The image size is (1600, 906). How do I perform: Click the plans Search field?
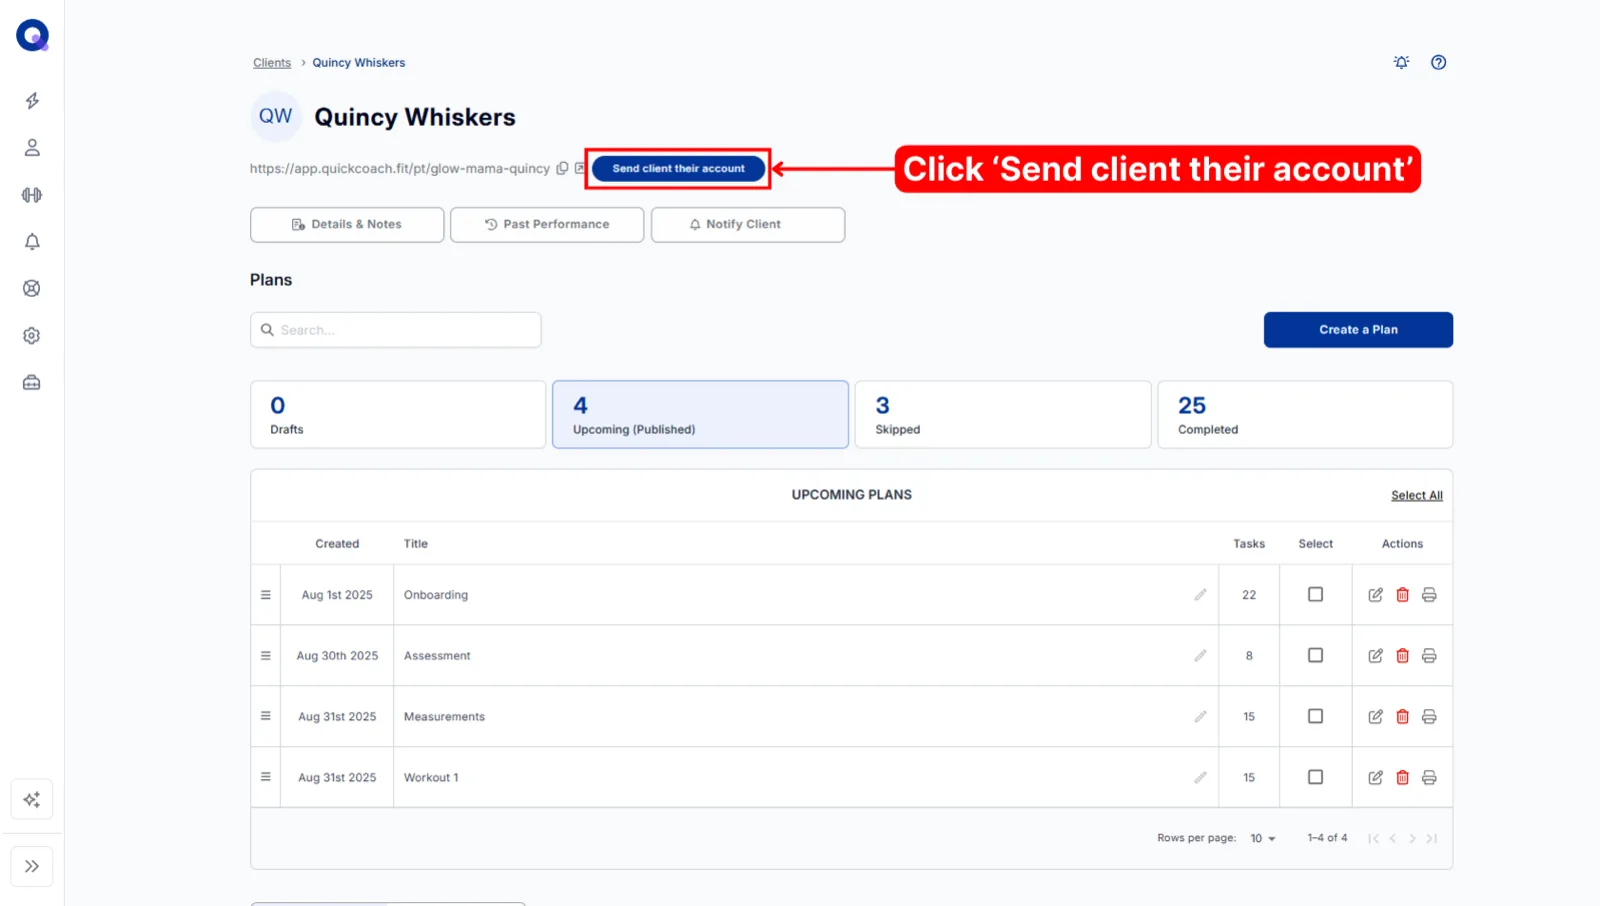[x=396, y=330]
